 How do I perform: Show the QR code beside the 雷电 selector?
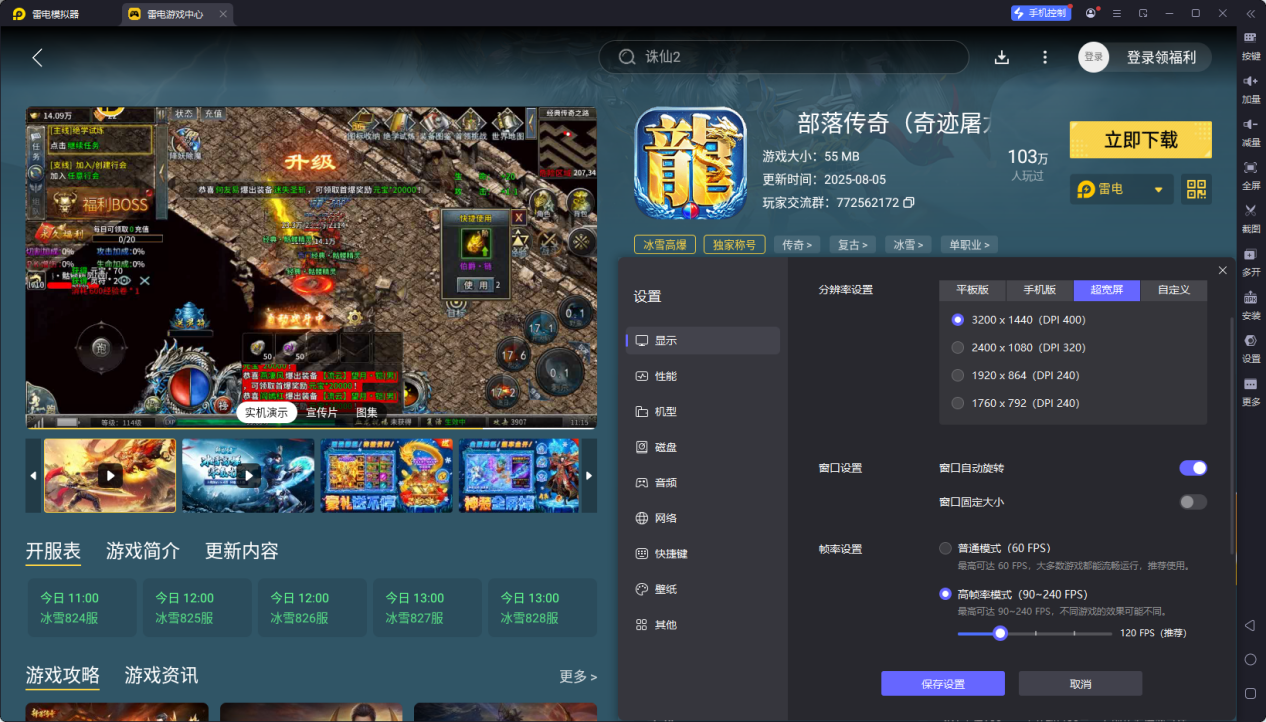point(1196,189)
